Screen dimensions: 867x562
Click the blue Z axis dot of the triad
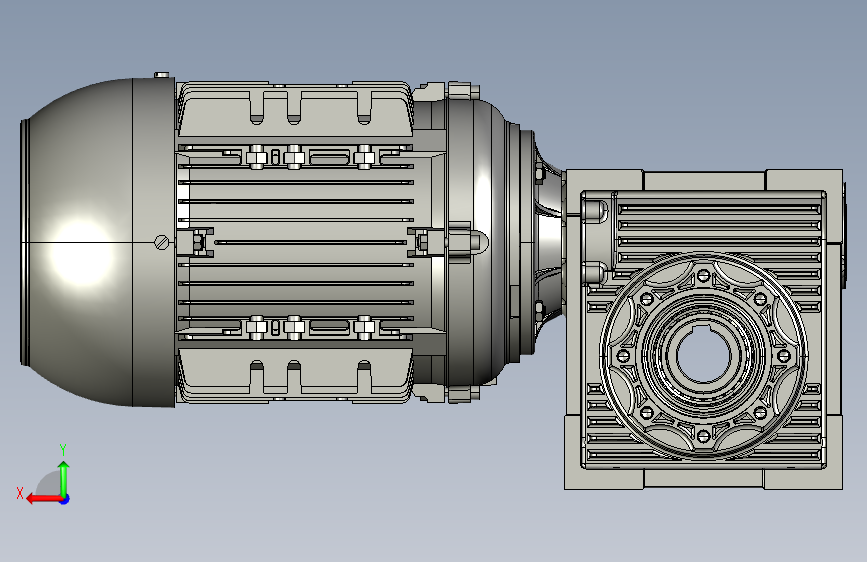[x=65, y=499]
